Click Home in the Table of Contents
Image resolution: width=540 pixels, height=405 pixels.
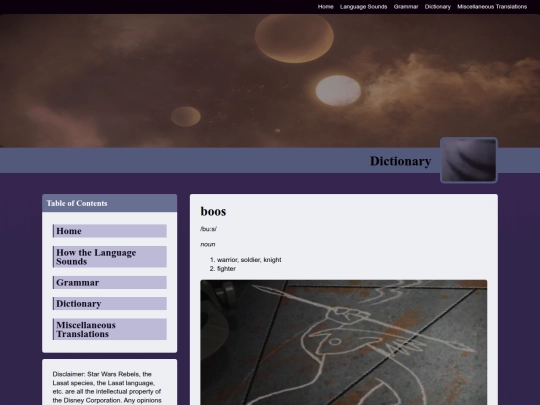[110, 231]
